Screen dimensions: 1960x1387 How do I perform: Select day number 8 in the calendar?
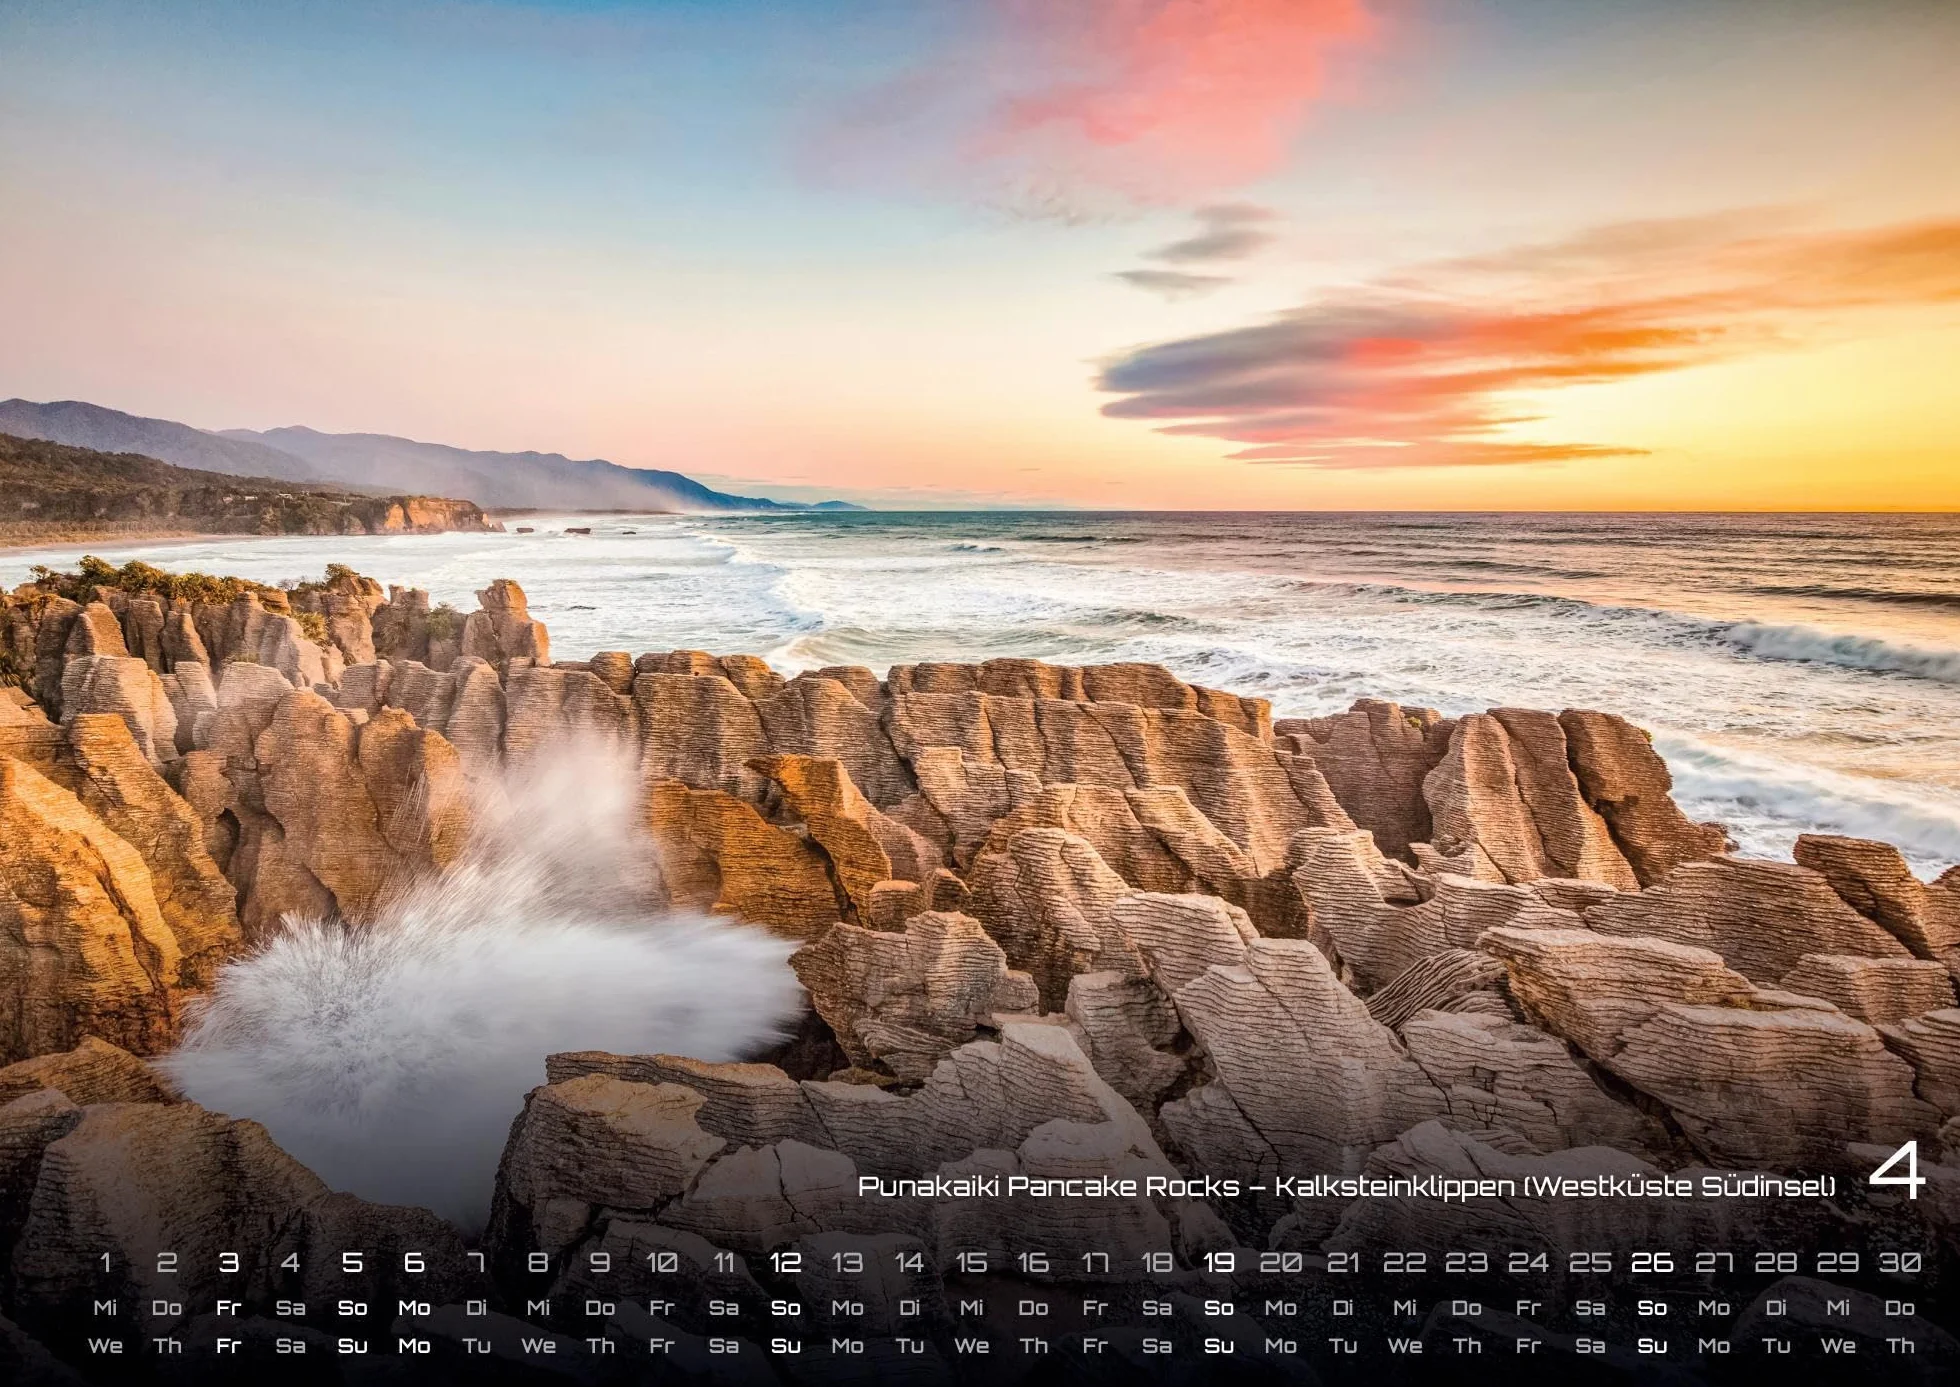coord(538,1263)
